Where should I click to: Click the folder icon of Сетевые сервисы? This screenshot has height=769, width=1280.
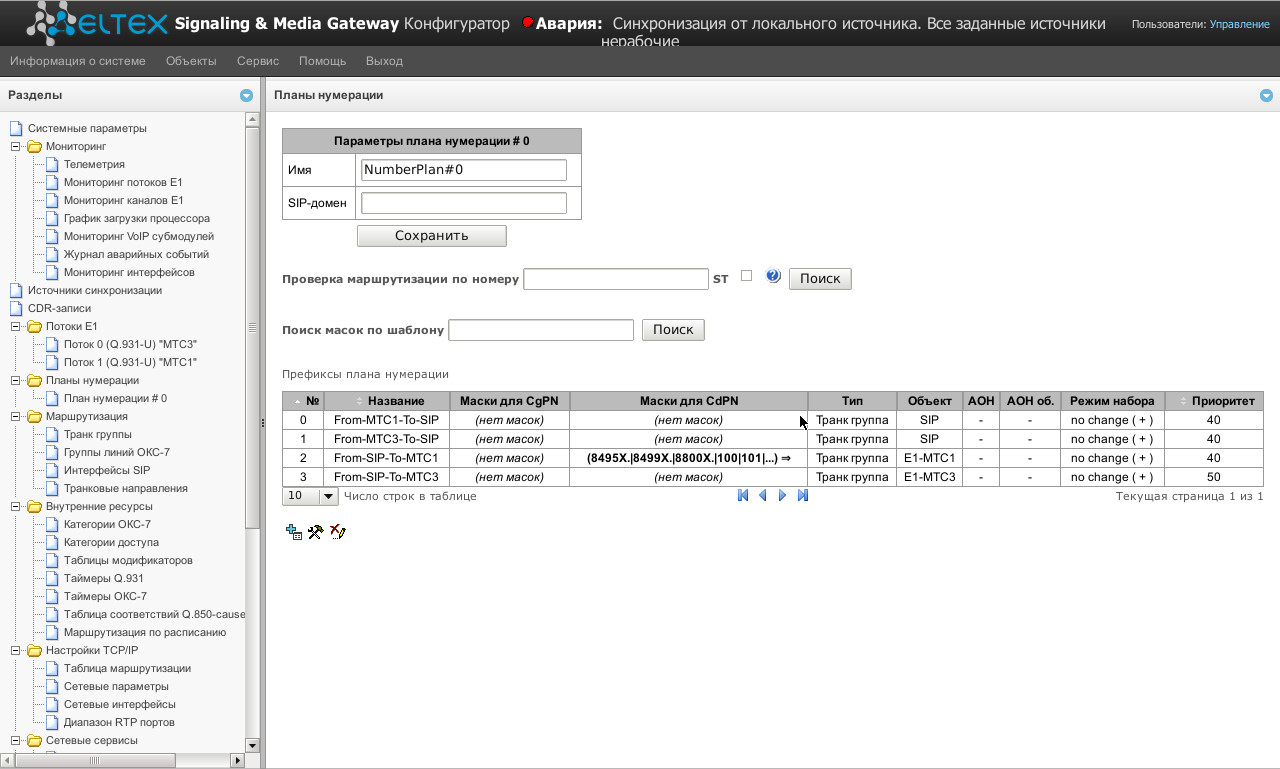coord(34,740)
